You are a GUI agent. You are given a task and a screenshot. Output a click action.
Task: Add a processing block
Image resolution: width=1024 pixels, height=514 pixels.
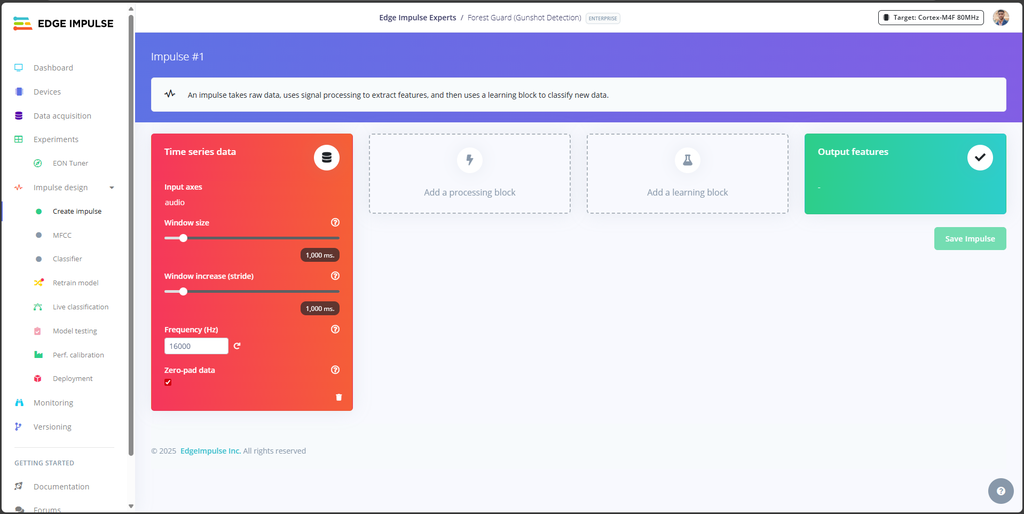(470, 174)
